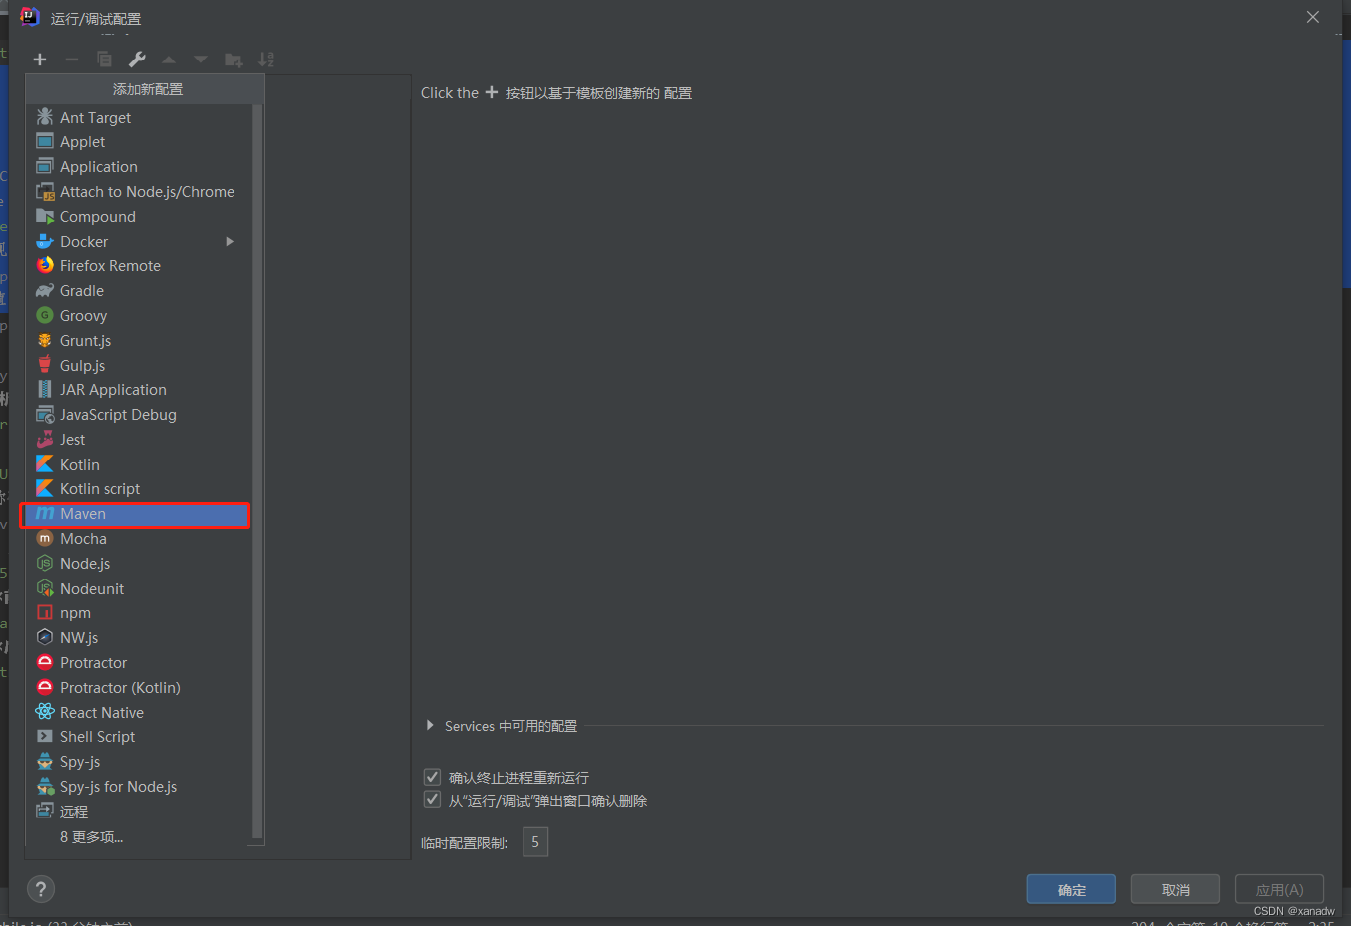Click the React Native atom icon
The image size is (1351, 926).
coord(45,712)
